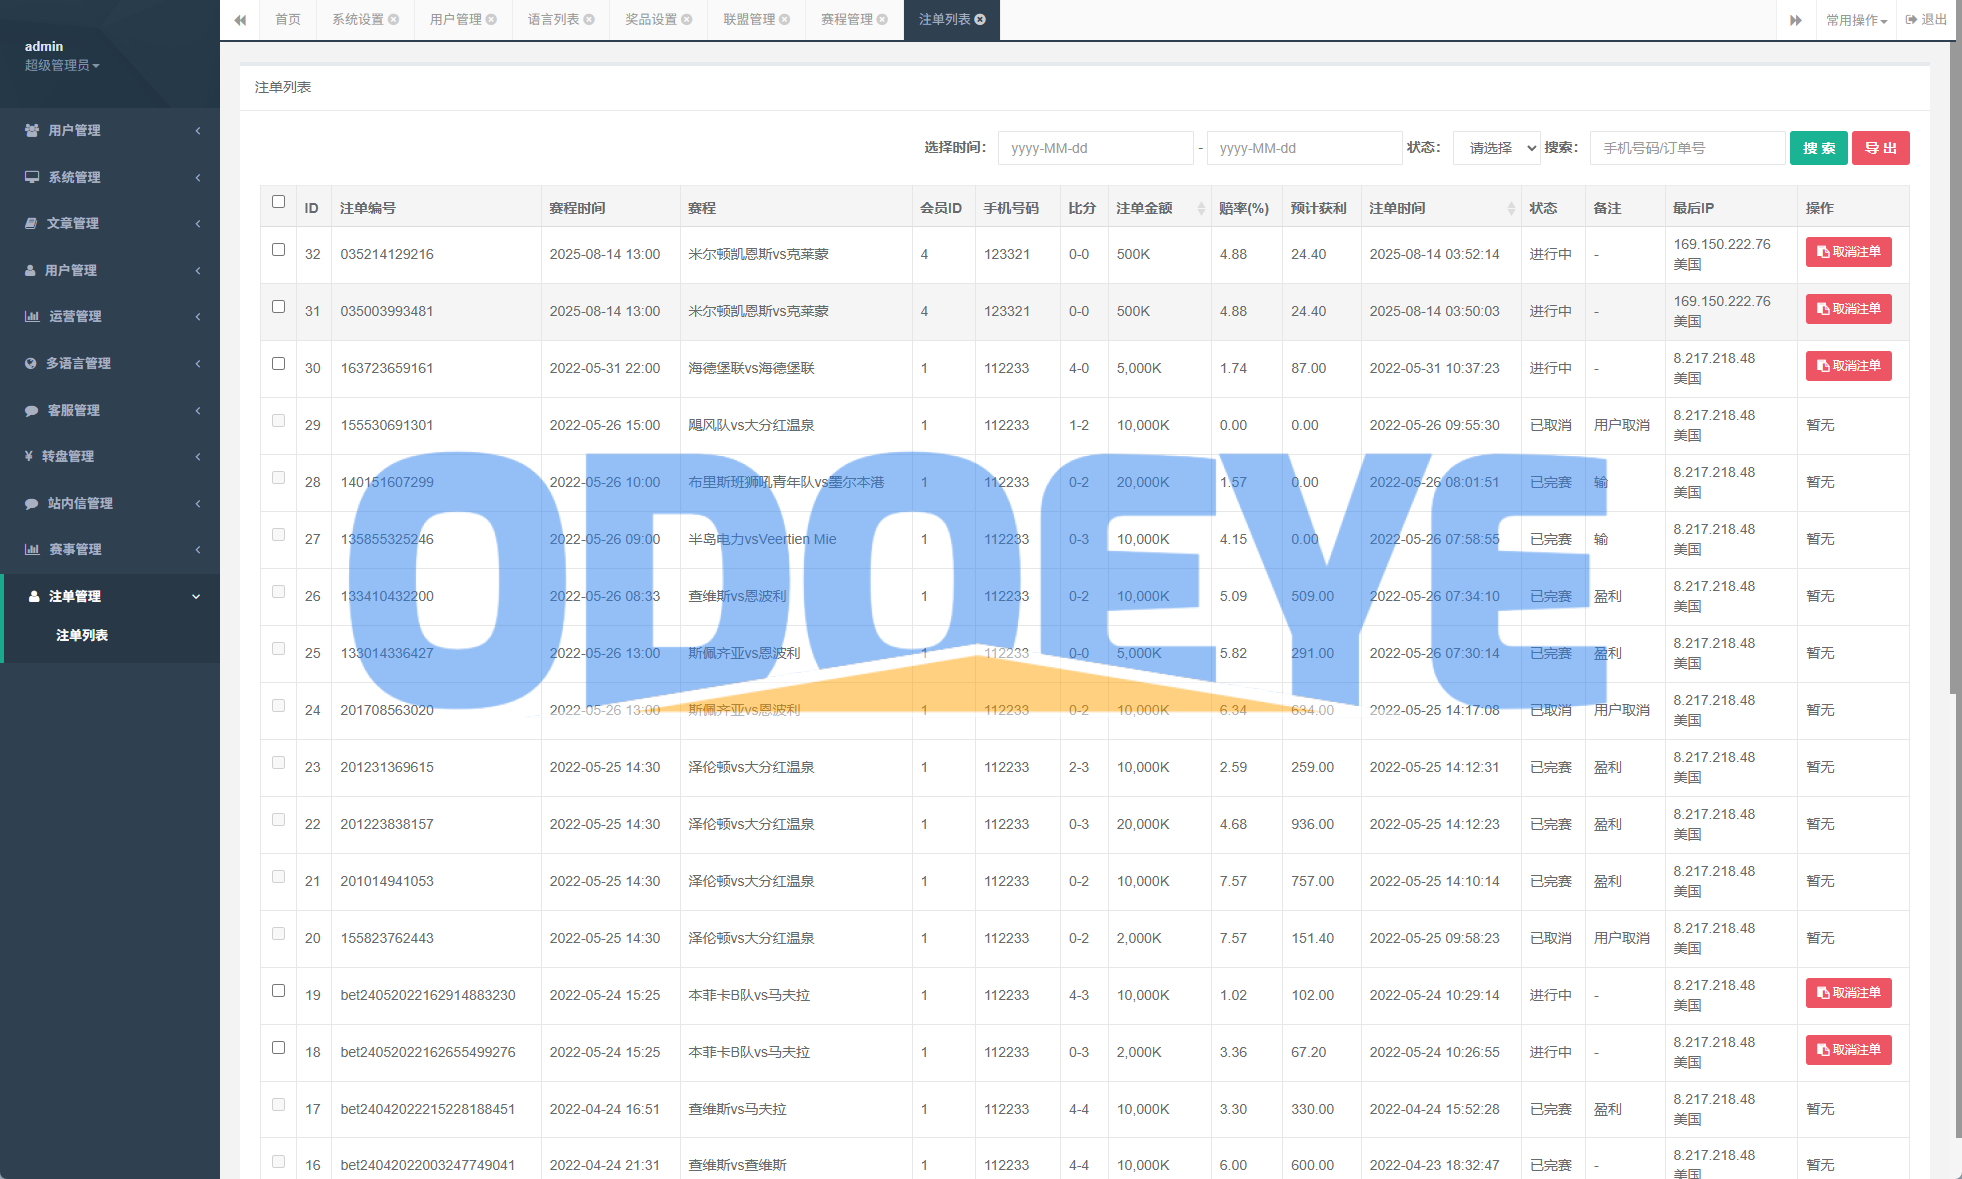The height and width of the screenshot is (1179, 1962).
Task: Check the checkbox for order ID 32
Action: click(x=278, y=250)
